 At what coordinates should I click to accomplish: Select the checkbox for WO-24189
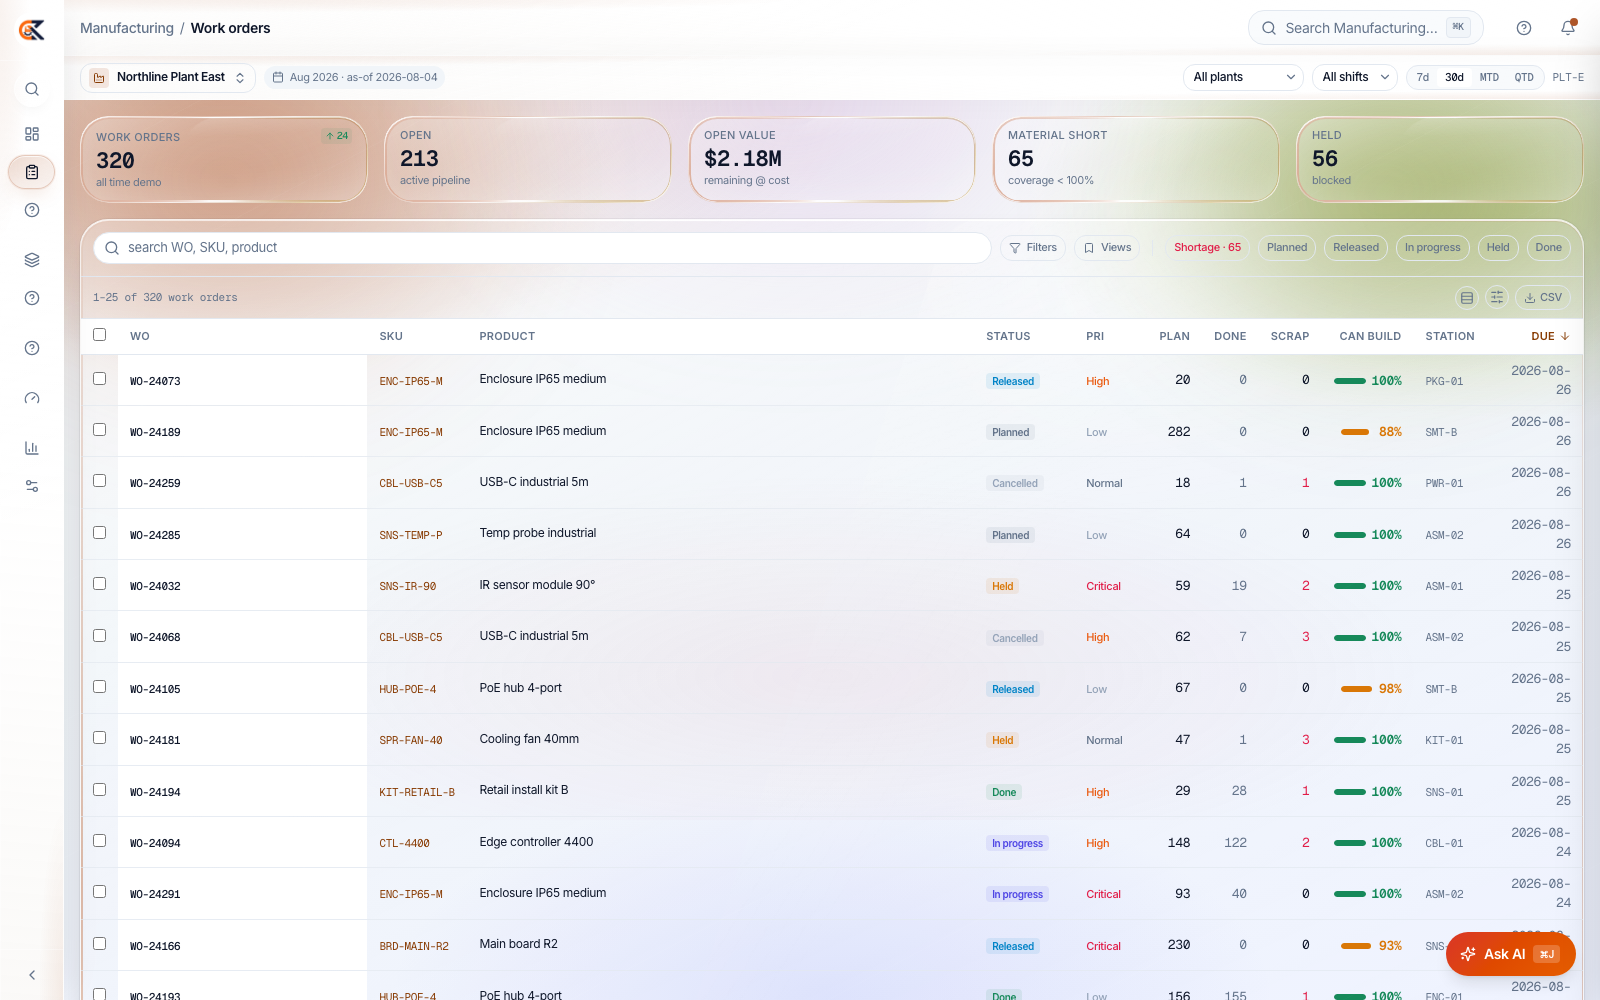point(99,430)
